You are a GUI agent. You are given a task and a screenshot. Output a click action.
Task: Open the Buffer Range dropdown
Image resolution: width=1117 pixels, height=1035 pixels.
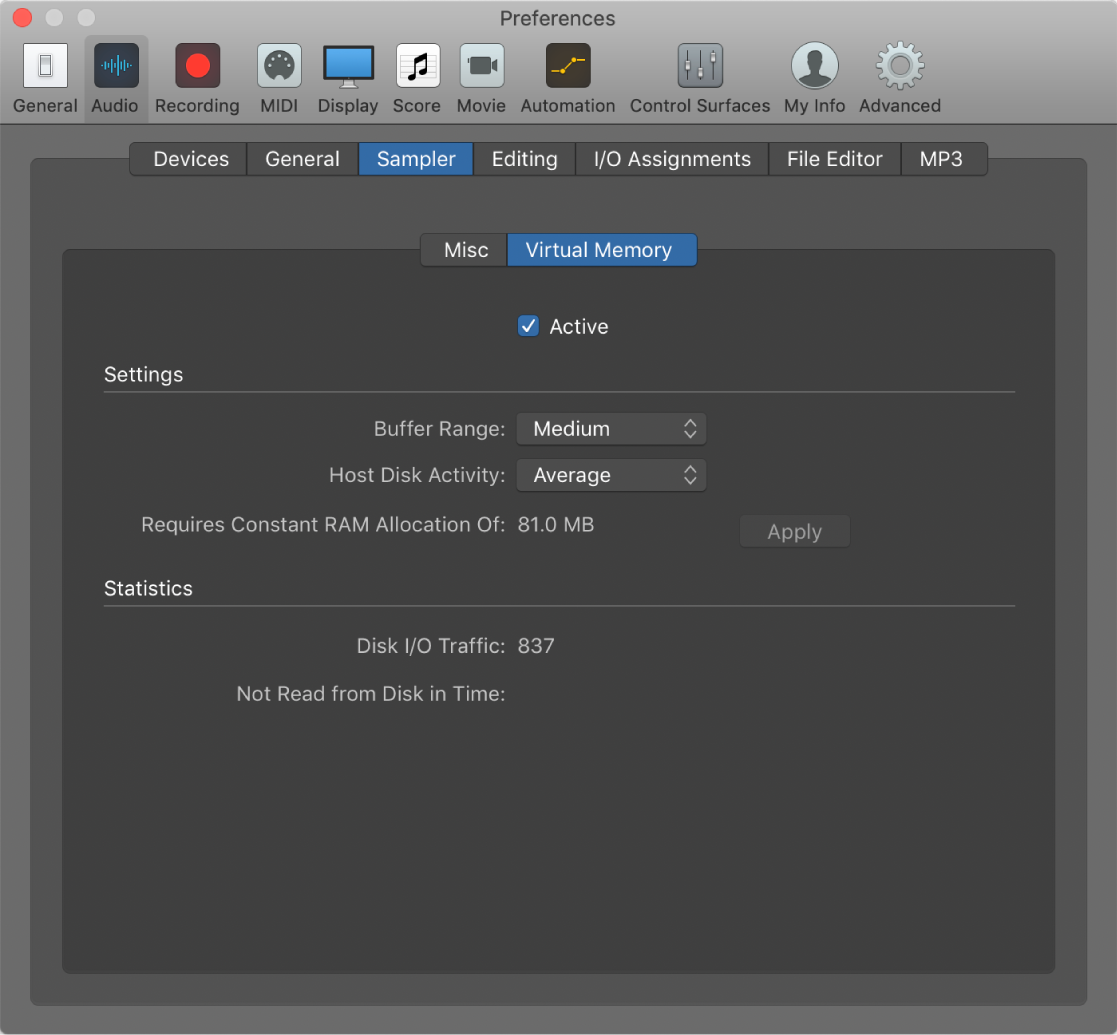[611, 428]
